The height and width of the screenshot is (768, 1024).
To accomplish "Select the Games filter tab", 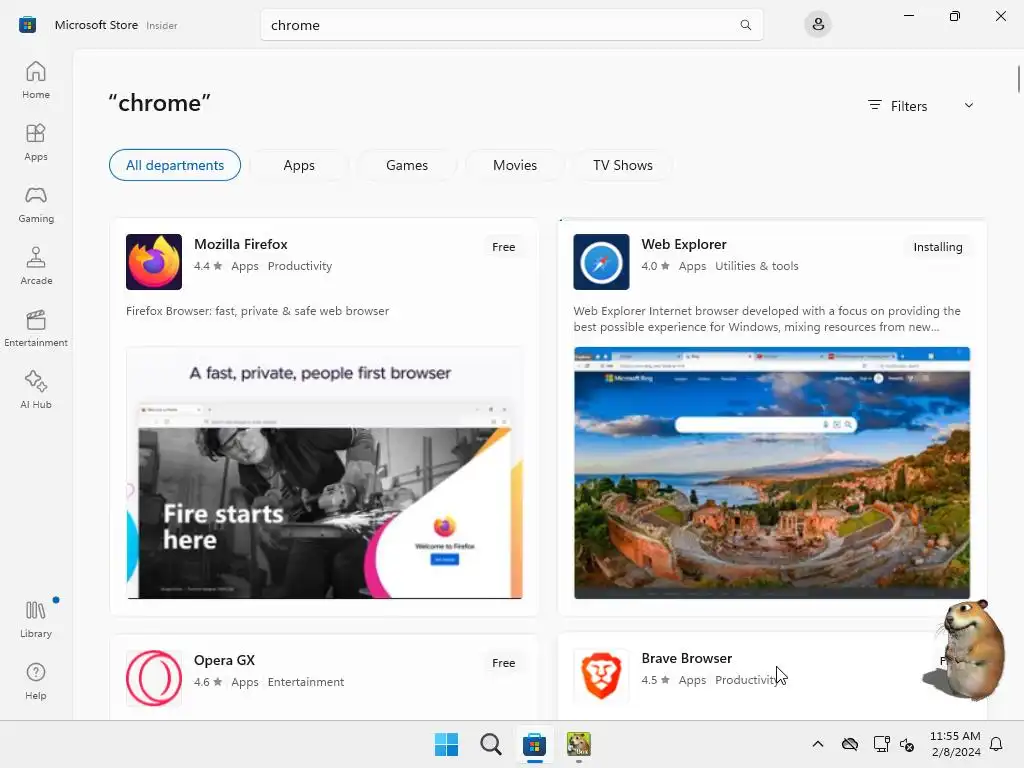I will [x=407, y=165].
